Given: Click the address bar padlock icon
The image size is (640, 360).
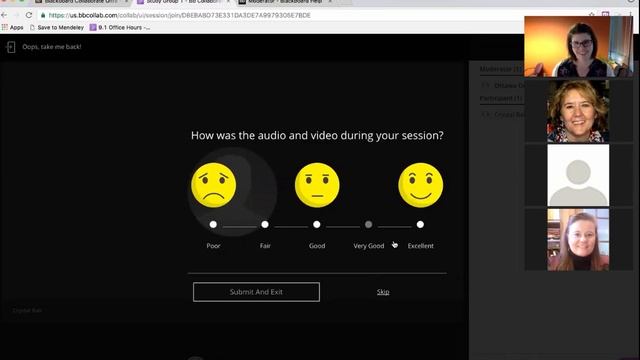Looking at the screenshot, I should click(43, 15).
